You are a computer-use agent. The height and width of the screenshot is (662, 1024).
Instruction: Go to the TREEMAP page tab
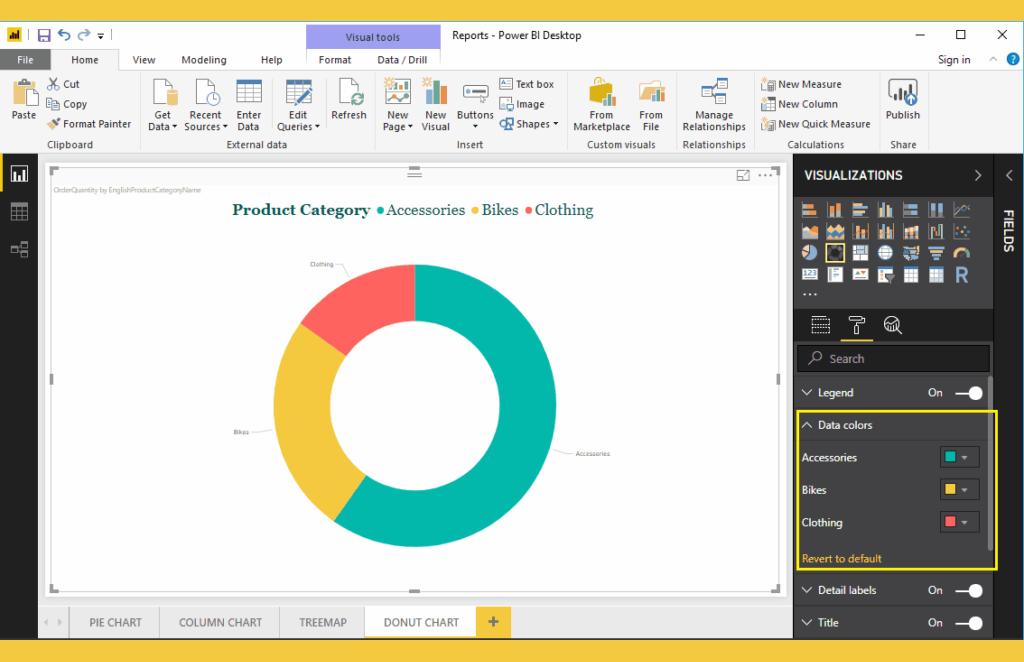point(323,622)
